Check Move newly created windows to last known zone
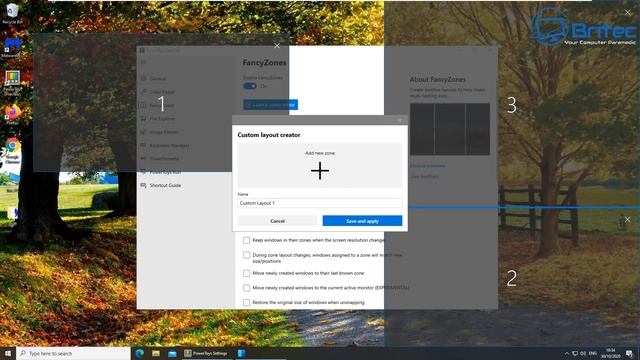 (x=247, y=273)
